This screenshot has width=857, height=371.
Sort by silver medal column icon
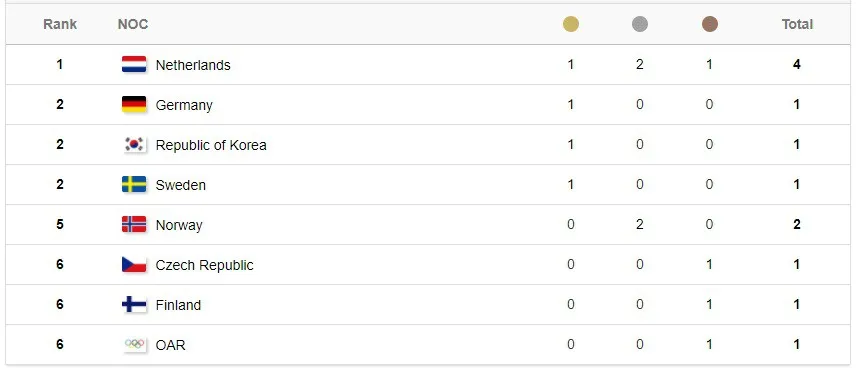tap(639, 24)
